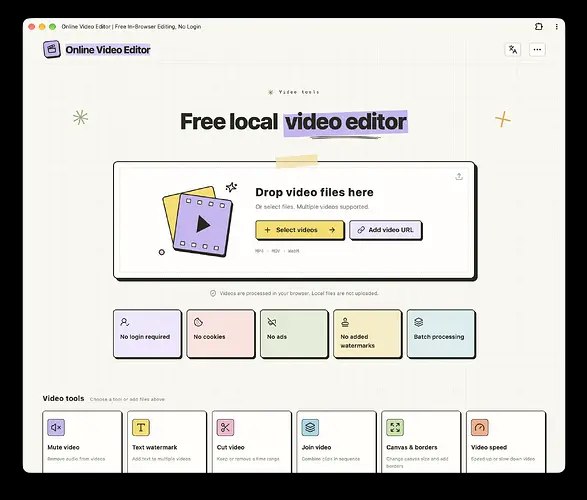Click the Online Video Editor title link
This screenshot has height=500, width=587.
click(x=108, y=50)
